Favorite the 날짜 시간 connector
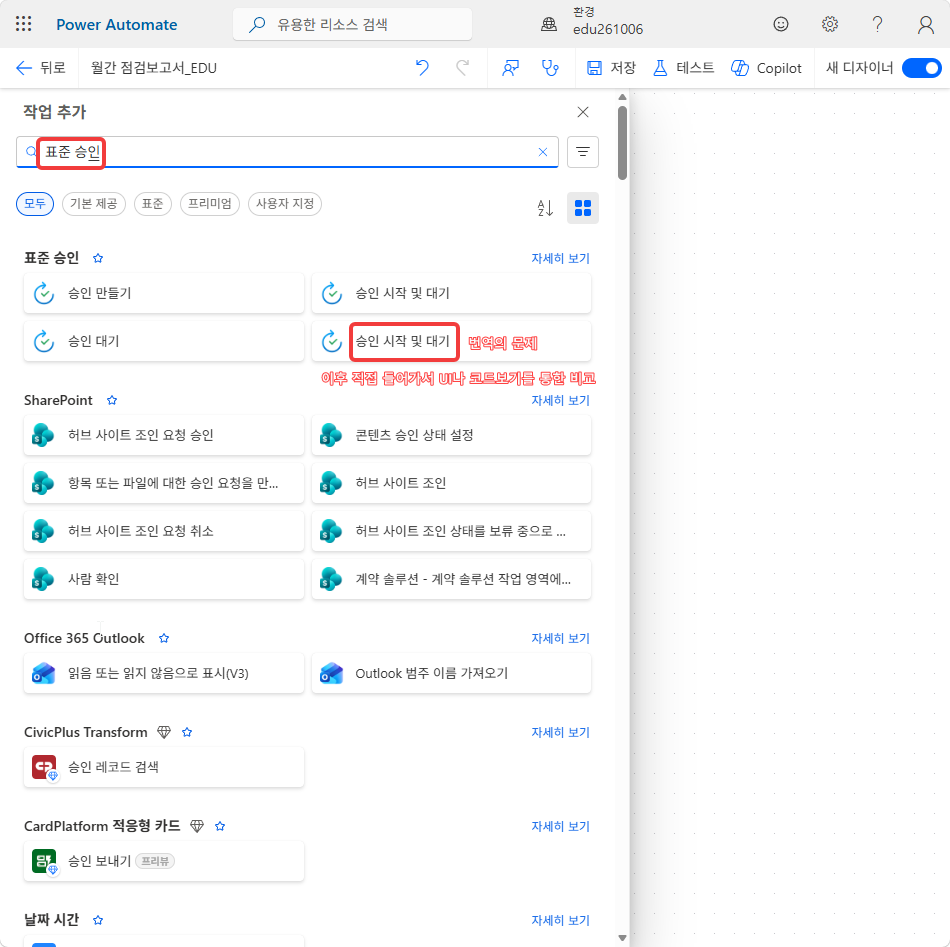The image size is (950, 947). [98, 920]
